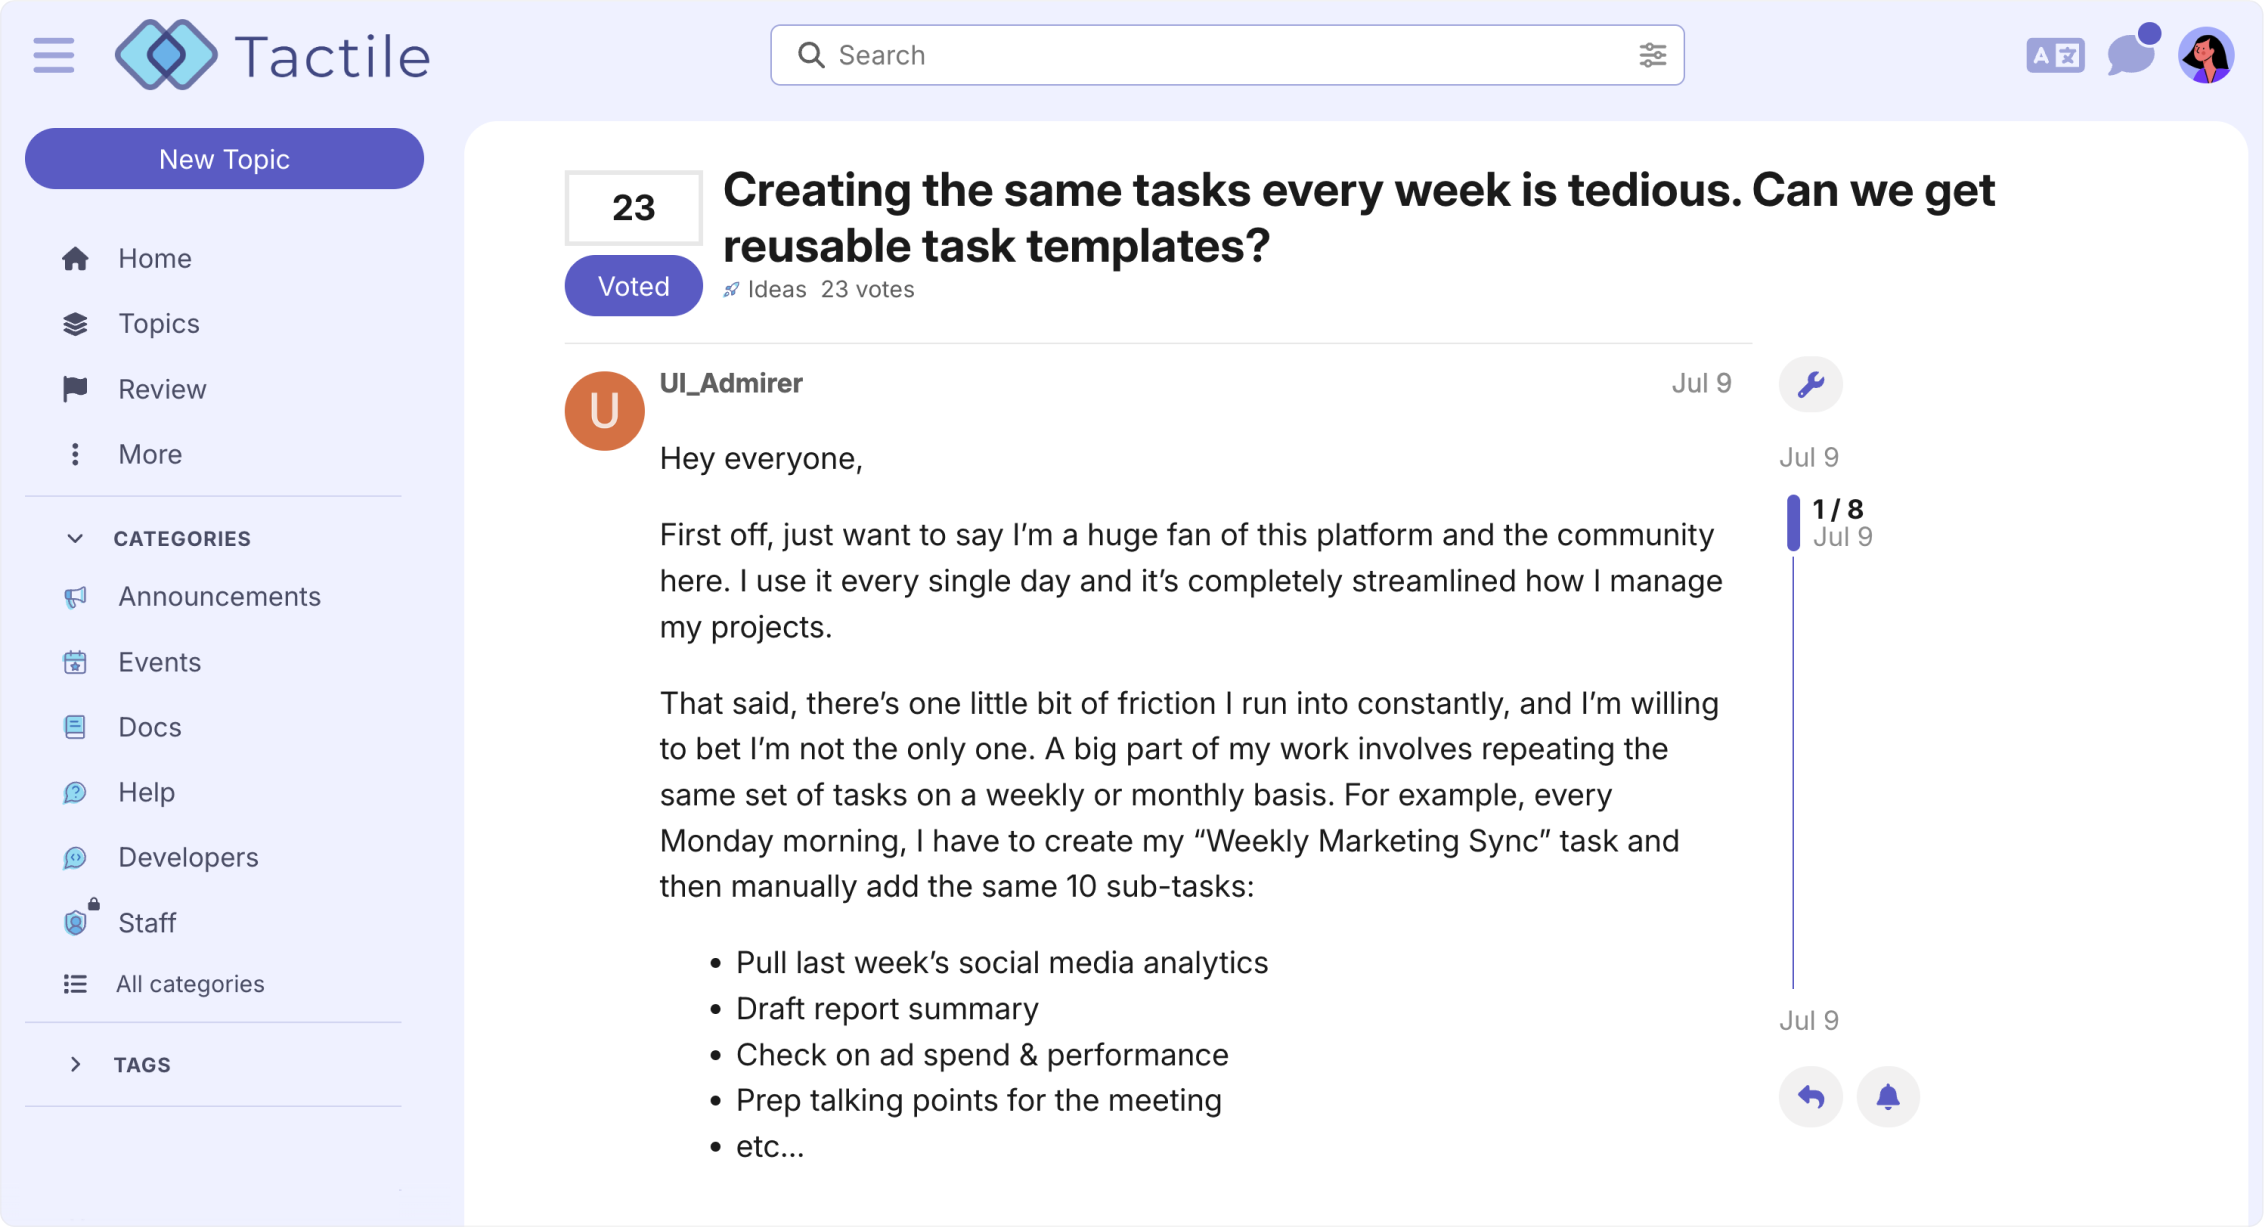This screenshot has width=2264, height=1227.
Task: Toggle the Voted button to remove vote
Action: 632,286
